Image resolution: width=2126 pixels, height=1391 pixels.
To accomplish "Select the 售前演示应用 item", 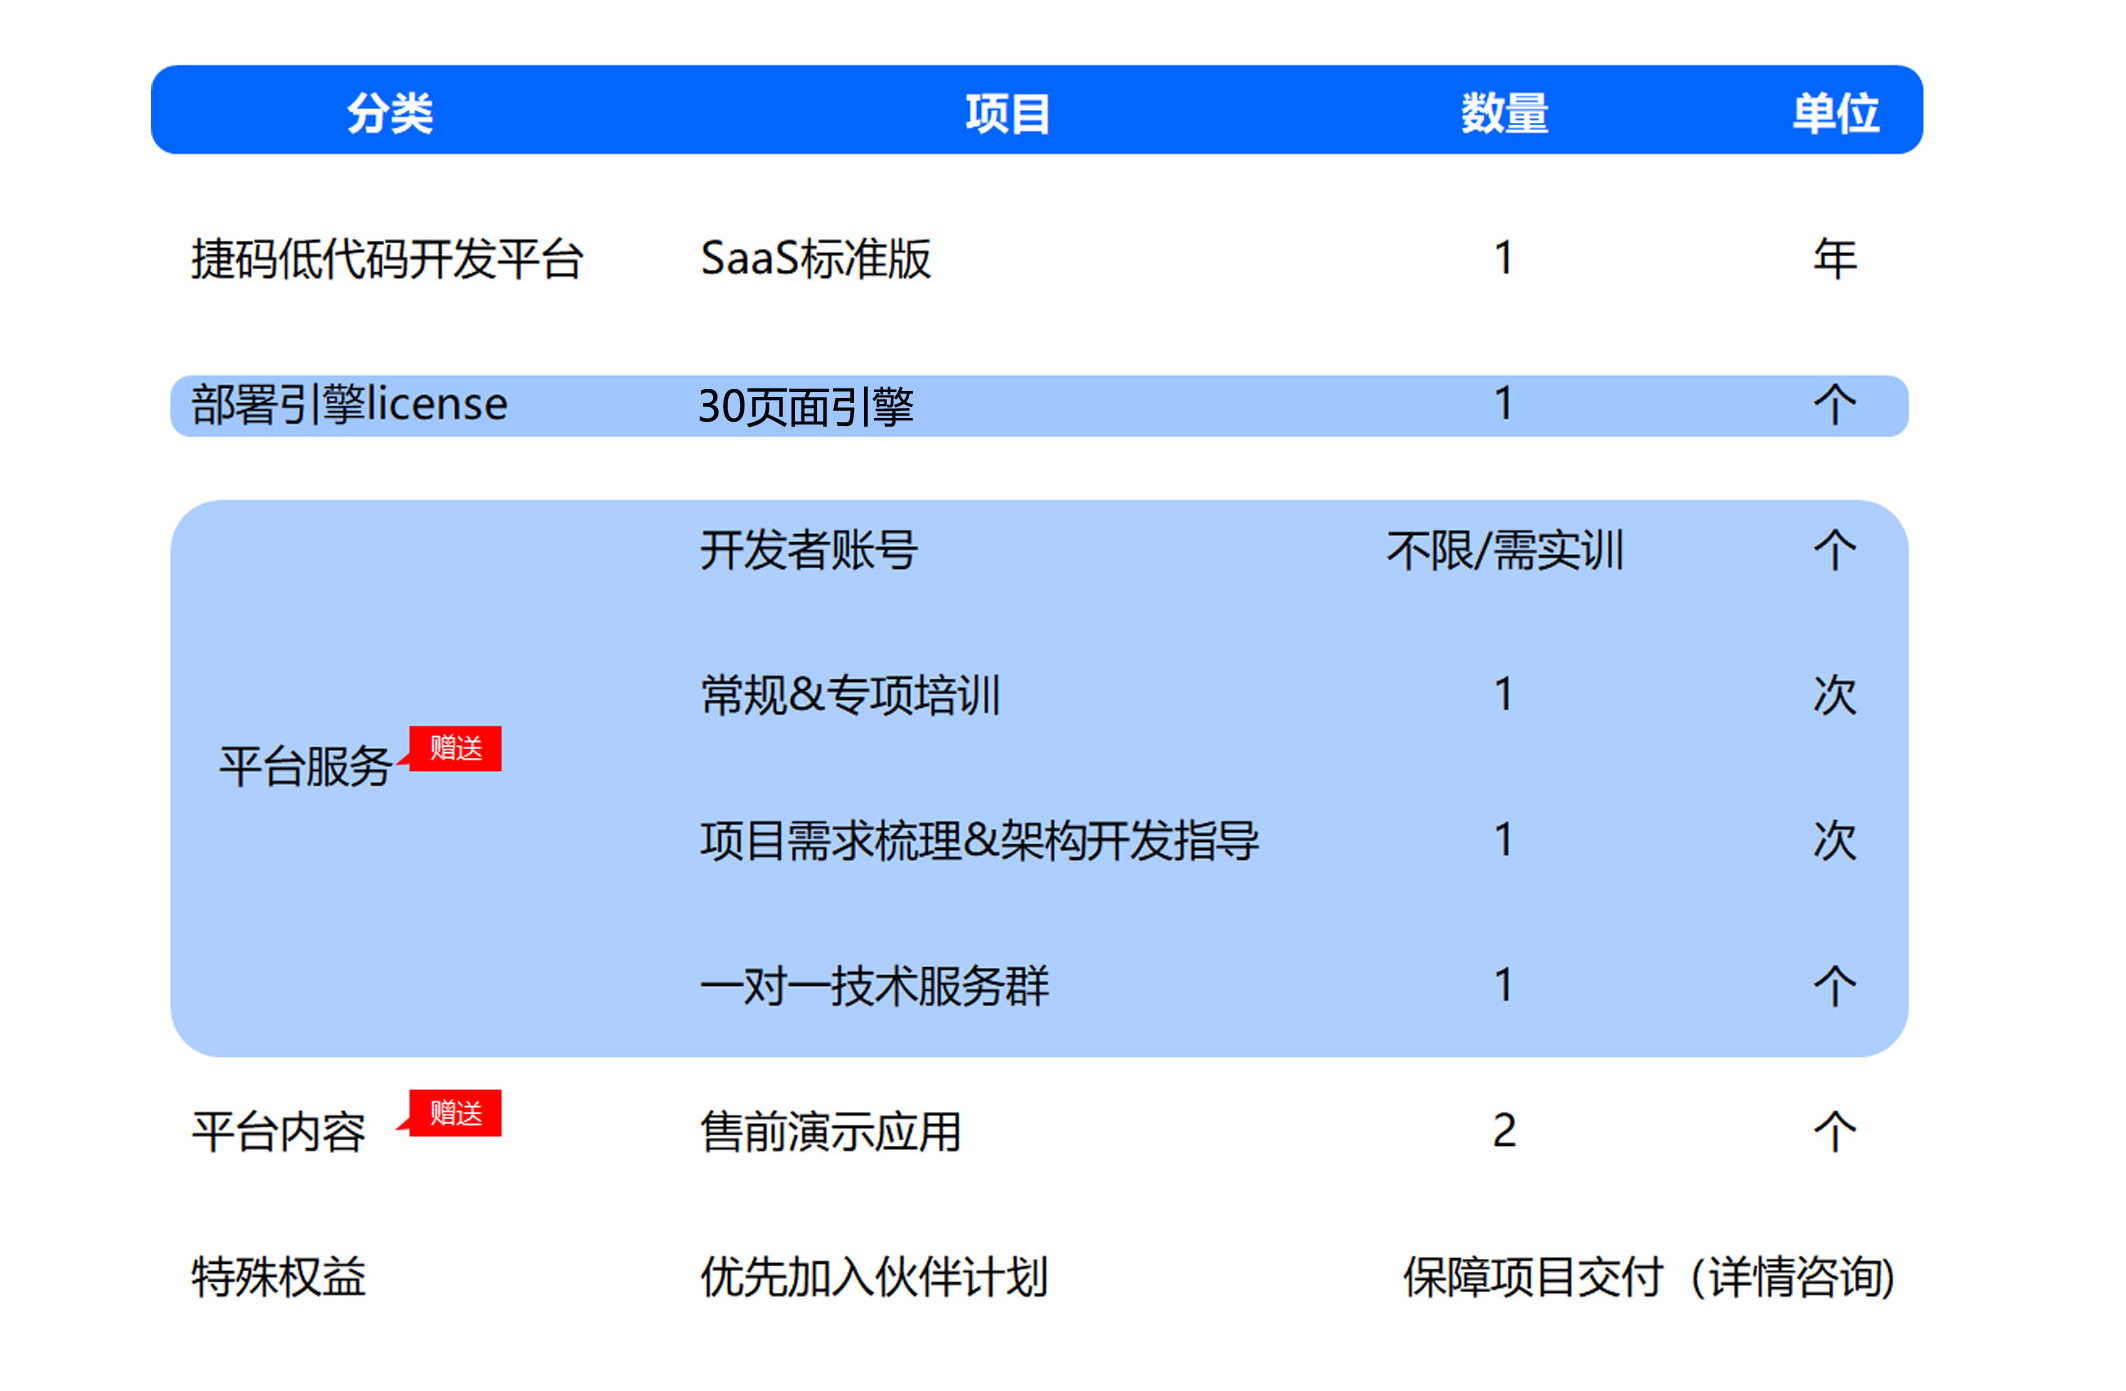I will (830, 1132).
